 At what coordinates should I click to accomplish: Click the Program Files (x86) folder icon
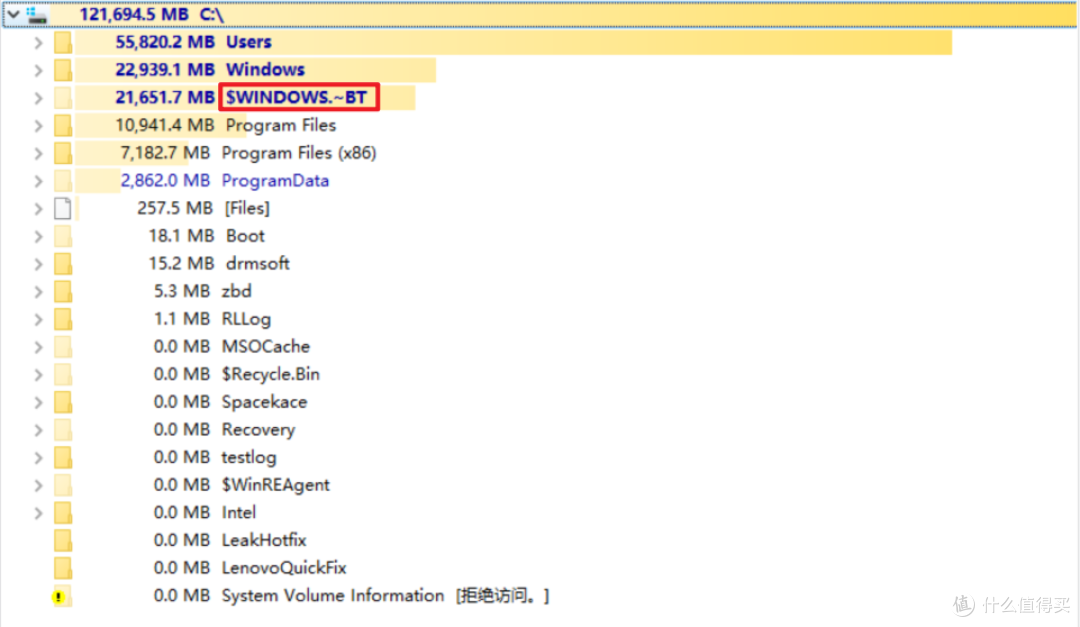click(63, 153)
